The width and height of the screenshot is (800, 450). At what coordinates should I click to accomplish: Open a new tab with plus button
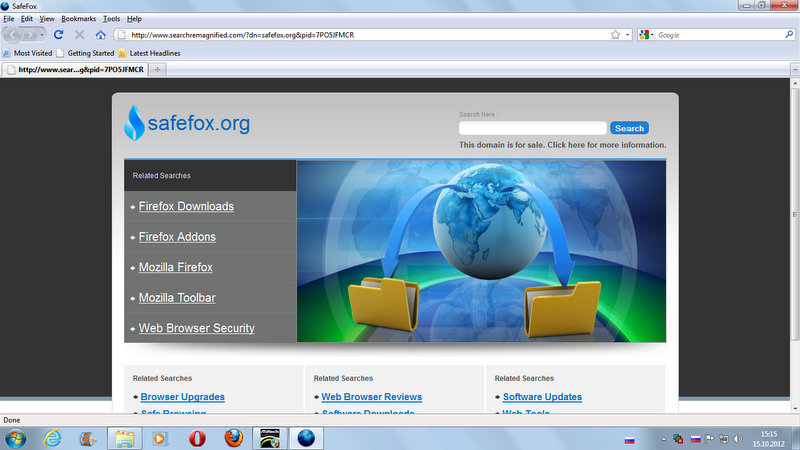pos(158,69)
